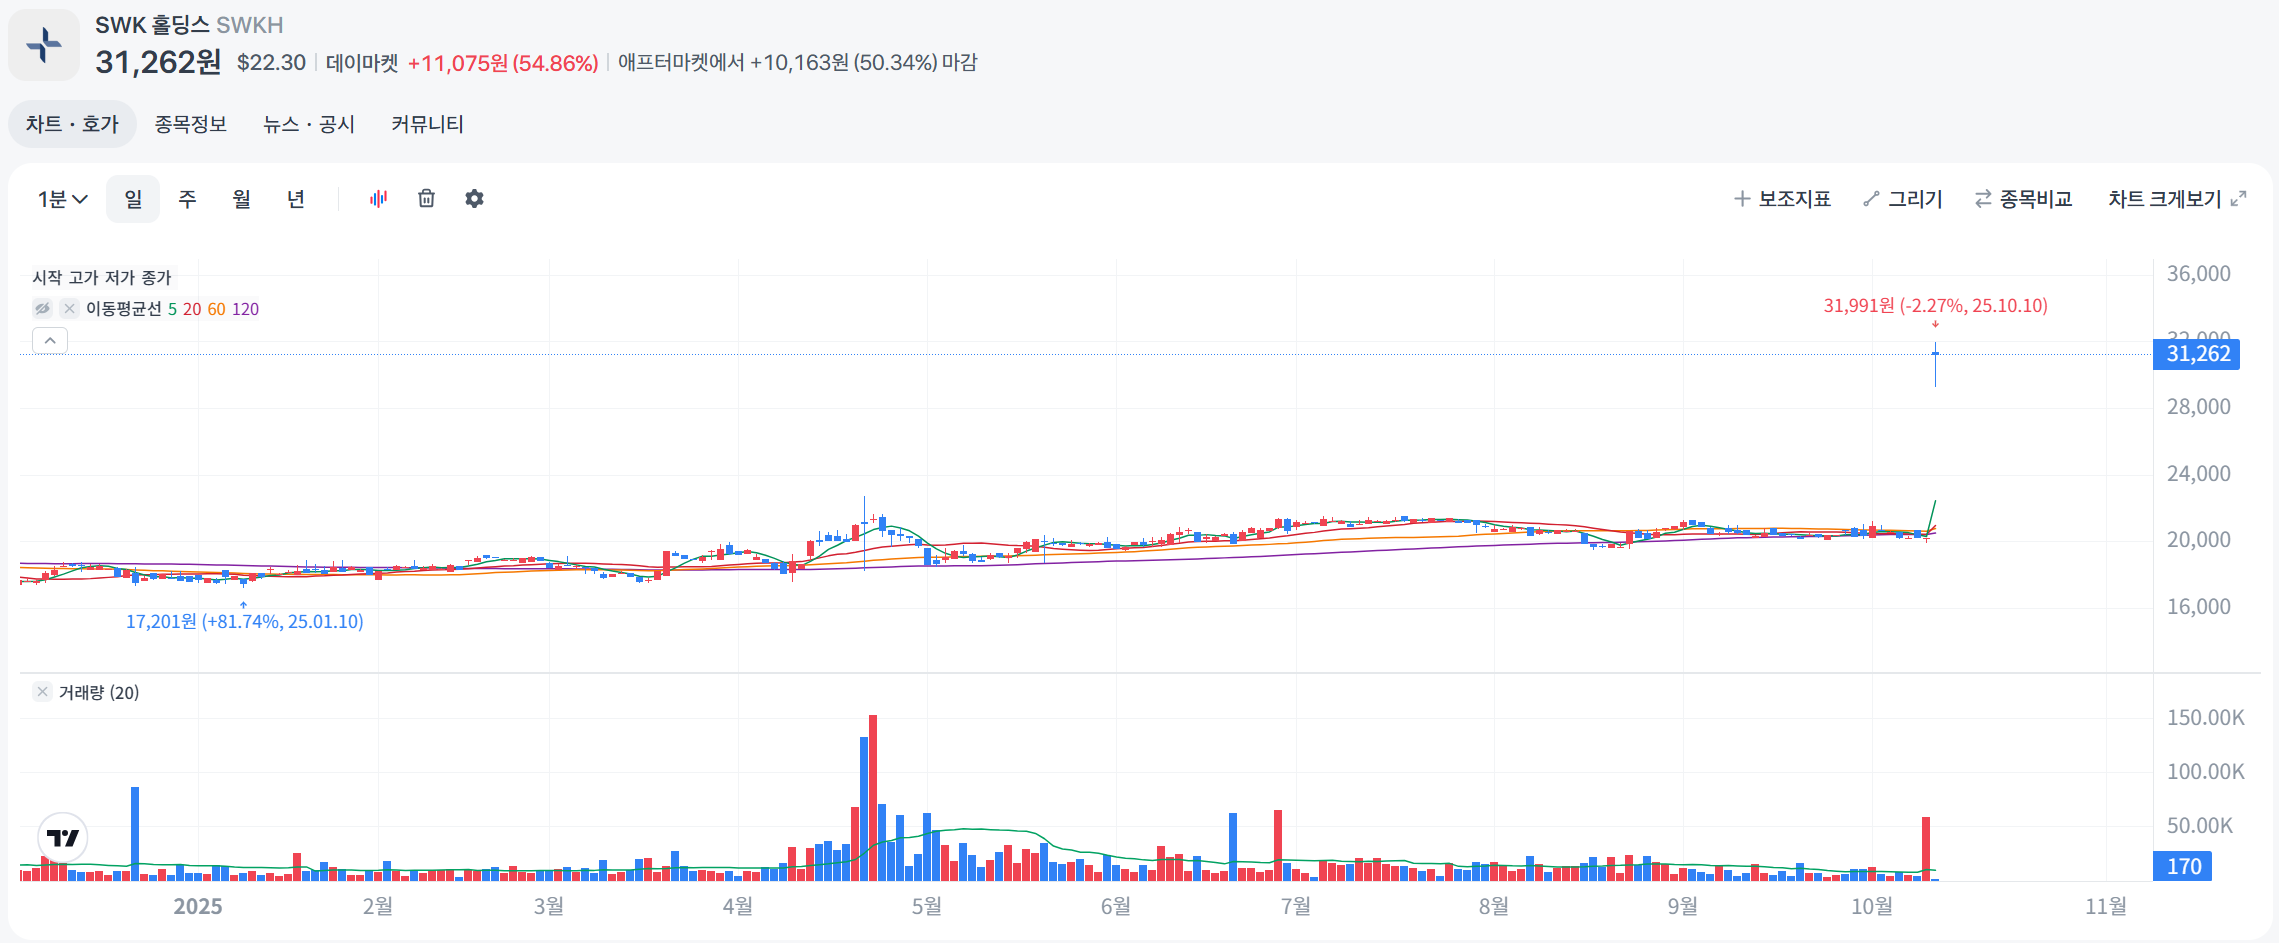This screenshot has width=2279, height=943.
Task: Switch to 차트 · 호가 tab
Action: coord(72,124)
